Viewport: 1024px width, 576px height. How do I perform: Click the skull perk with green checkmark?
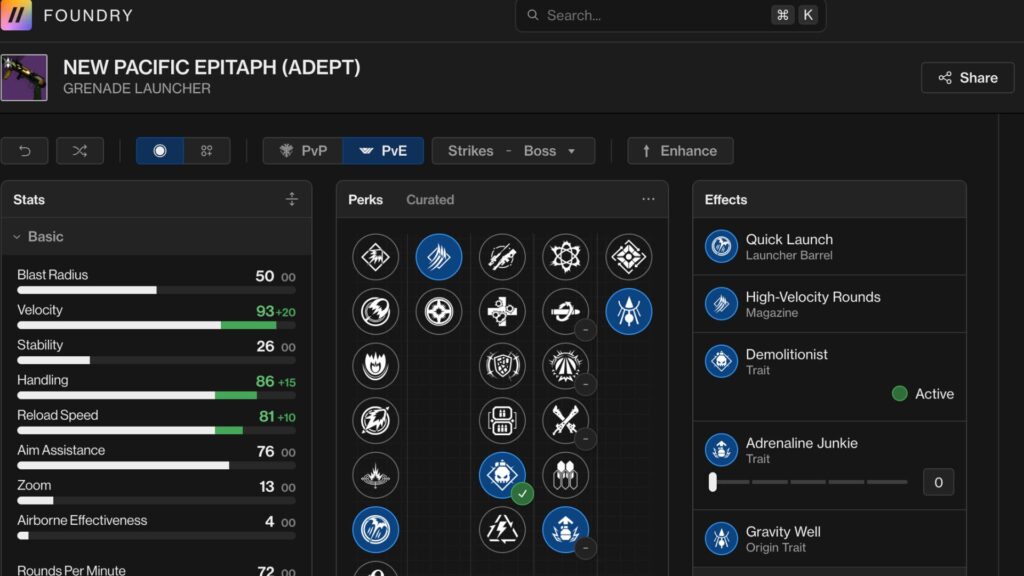tap(502, 475)
